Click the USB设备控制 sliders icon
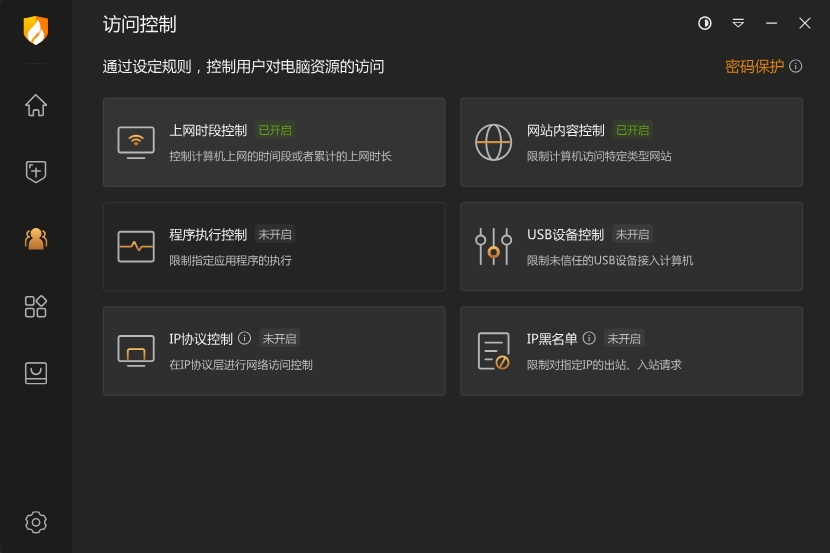The height and width of the screenshot is (553, 830). 493,247
